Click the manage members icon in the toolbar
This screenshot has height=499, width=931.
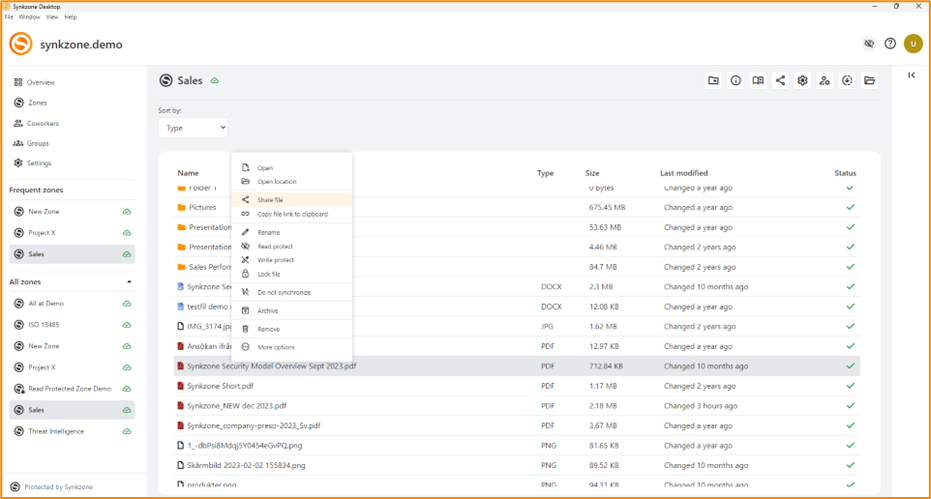click(824, 81)
